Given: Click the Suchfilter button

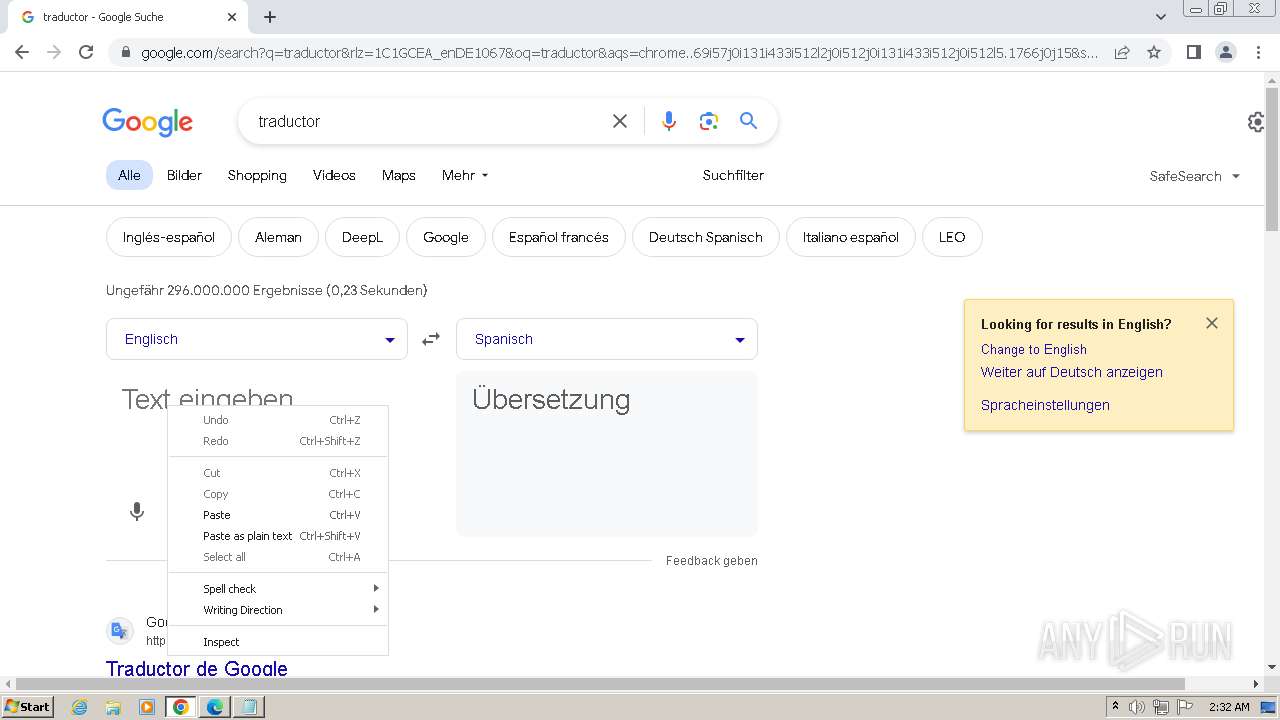Looking at the screenshot, I should click(733, 175).
